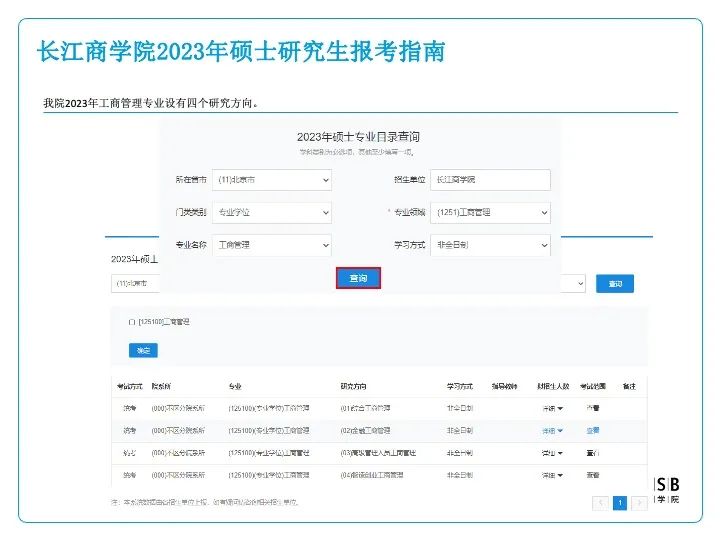Click the 院系所 column header
The height and width of the screenshot is (540, 720).
click(x=161, y=387)
